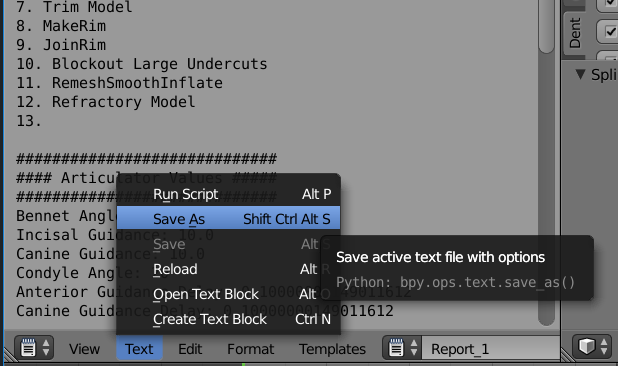
Task: Click the line '10. Blockout Large Undercuts'
Action: (142, 64)
